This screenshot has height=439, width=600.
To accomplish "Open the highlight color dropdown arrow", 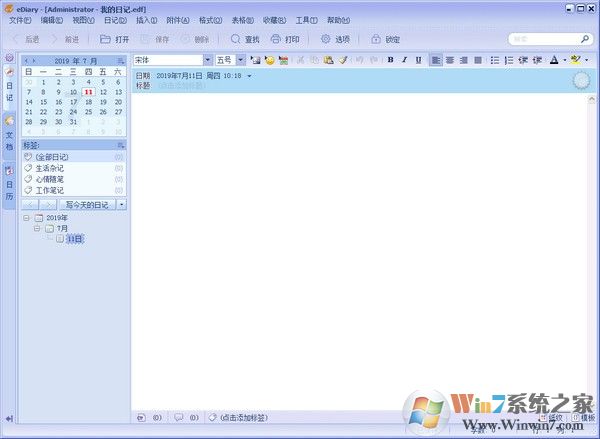I will click(x=587, y=60).
